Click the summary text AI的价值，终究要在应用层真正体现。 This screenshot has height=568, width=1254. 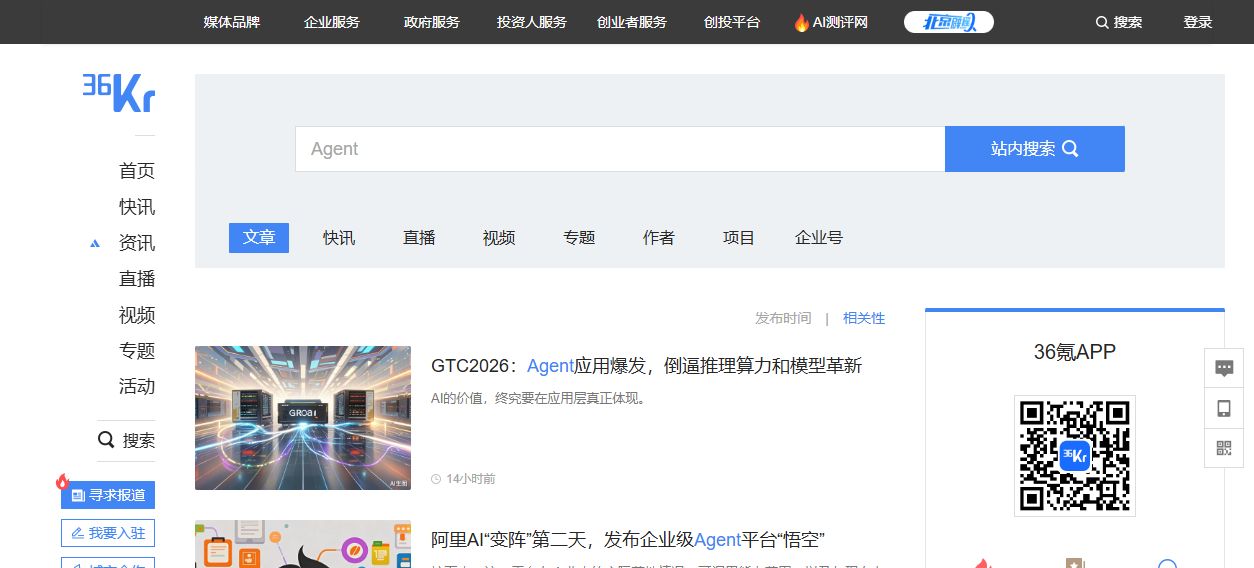[539, 398]
